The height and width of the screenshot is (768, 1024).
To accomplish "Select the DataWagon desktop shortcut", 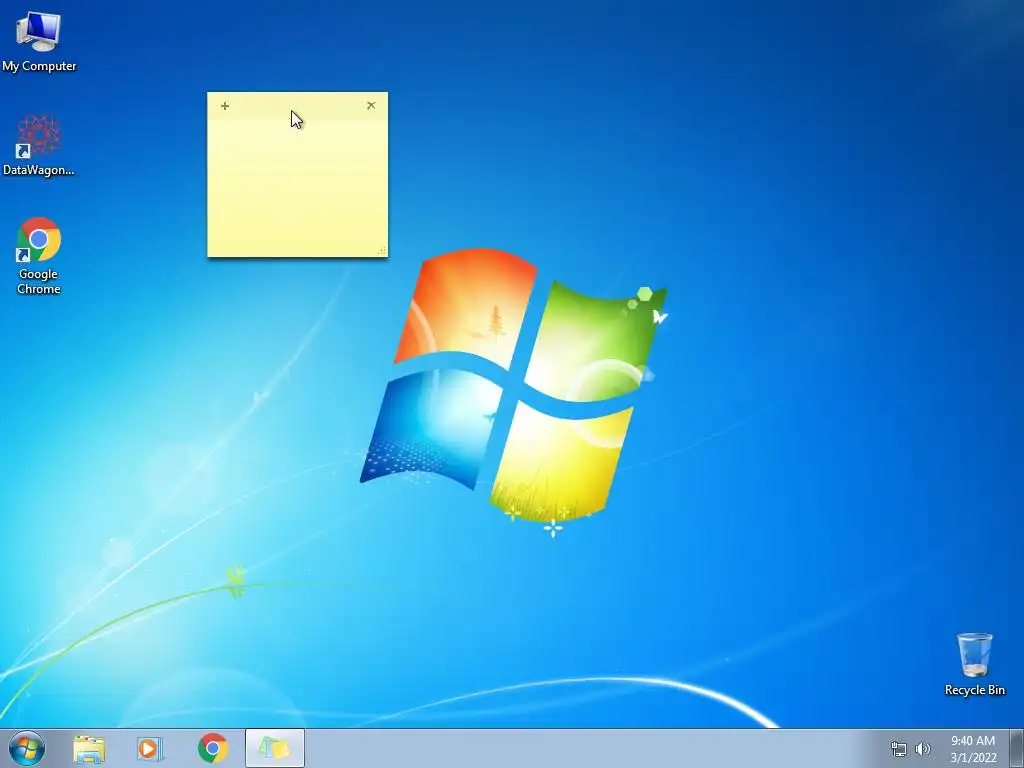I will pyautogui.click(x=39, y=145).
